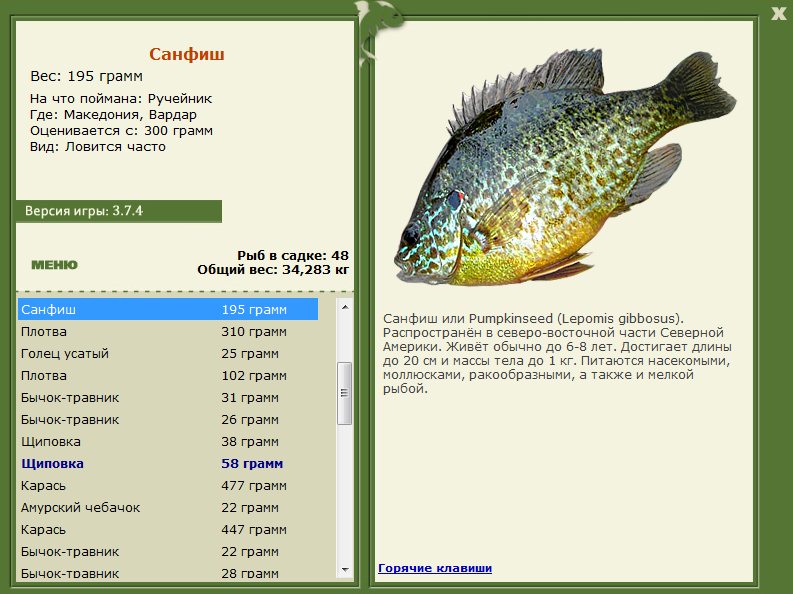Click the Общий вес: 34,283 кг text
Screen dimensions: 793x594
273,269
